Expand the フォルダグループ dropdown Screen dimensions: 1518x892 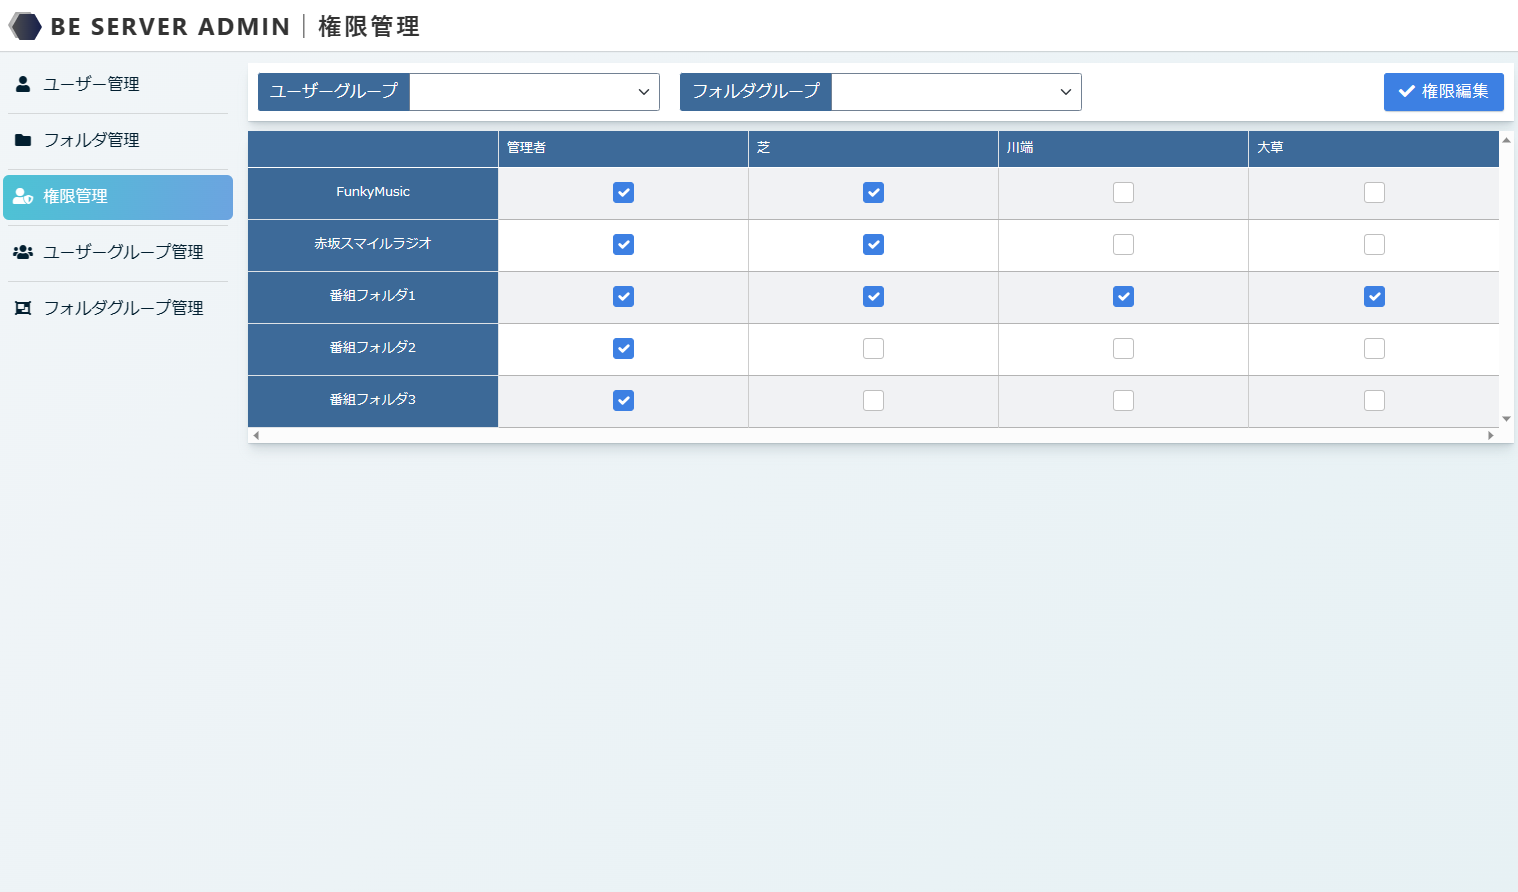(x=956, y=92)
